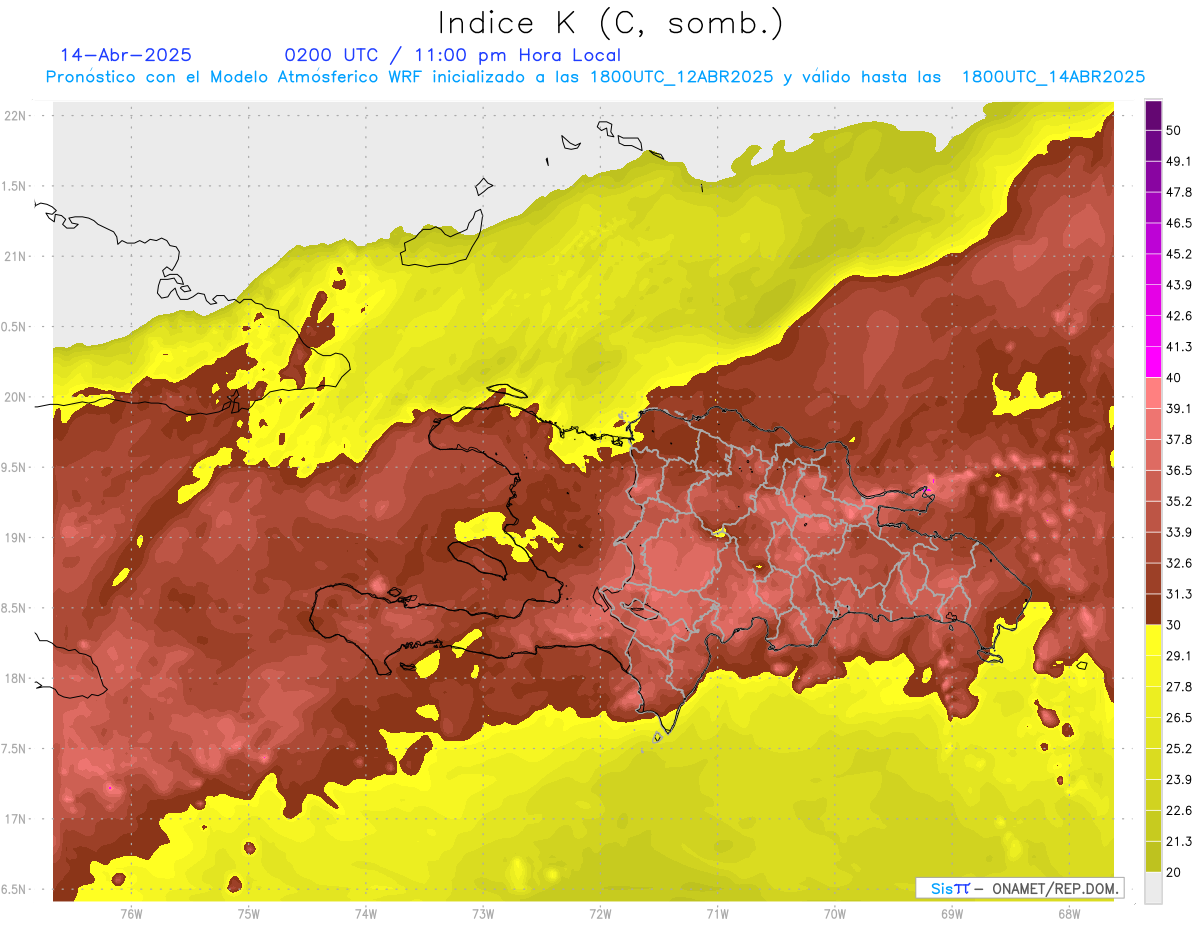Click the dark purple colorbar swatch above 50
This screenshot has width=1200, height=927.
[1153, 115]
